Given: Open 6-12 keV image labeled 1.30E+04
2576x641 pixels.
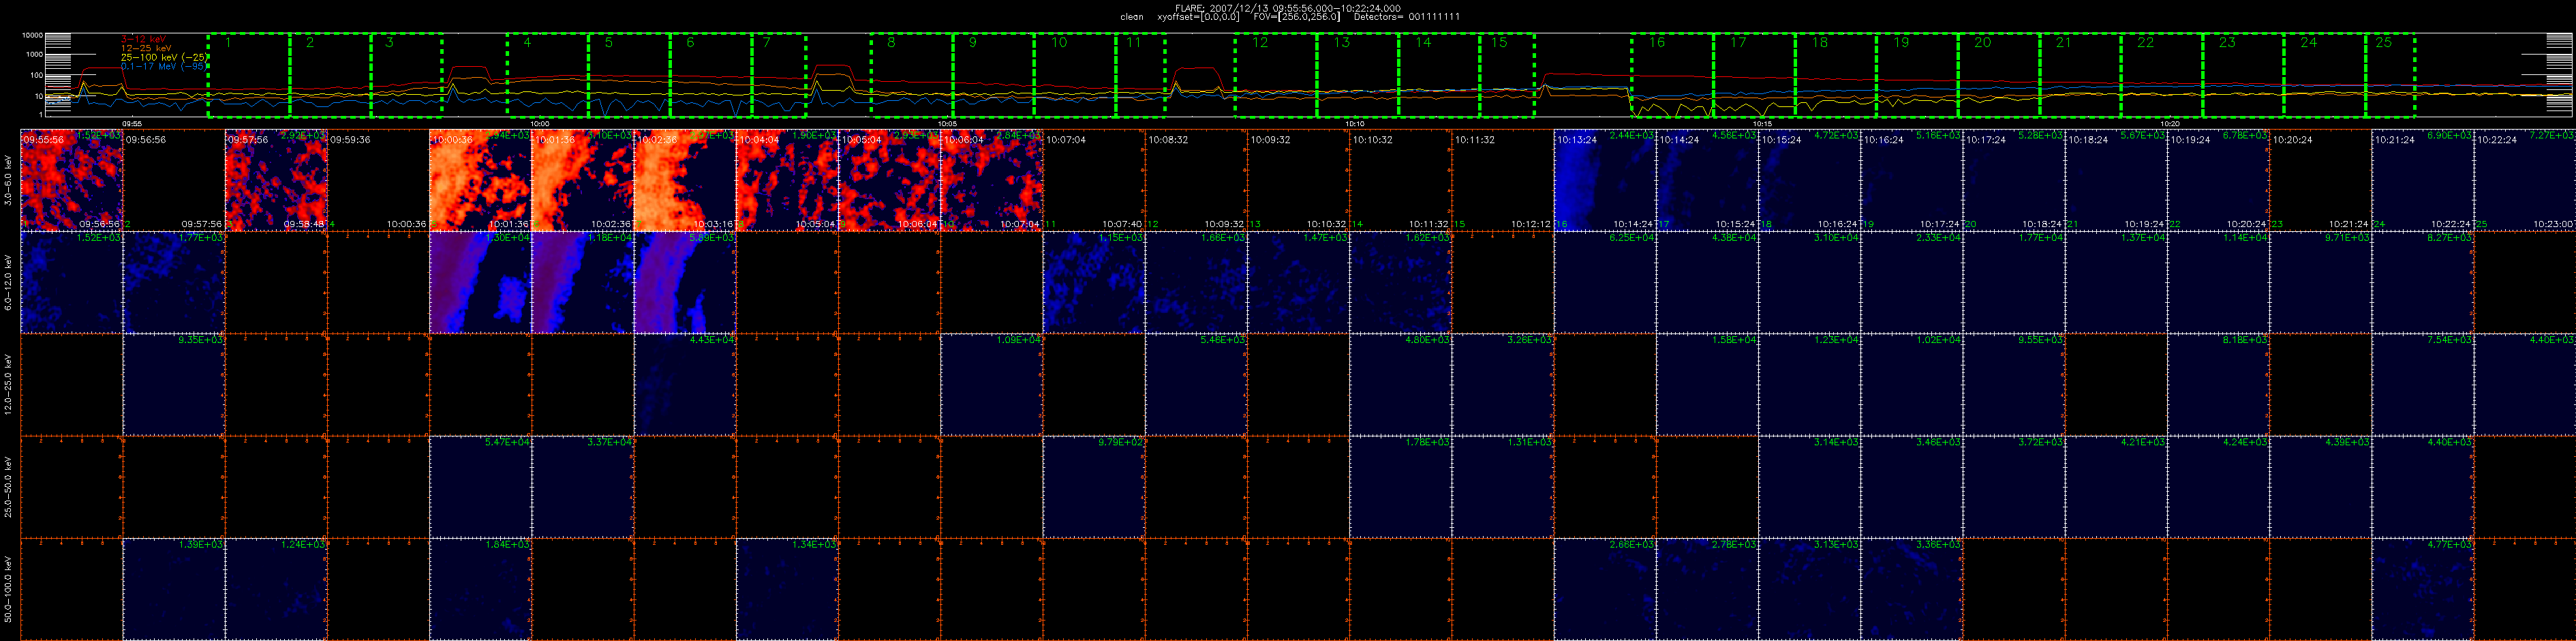Looking at the screenshot, I should click(x=481, y=283).
